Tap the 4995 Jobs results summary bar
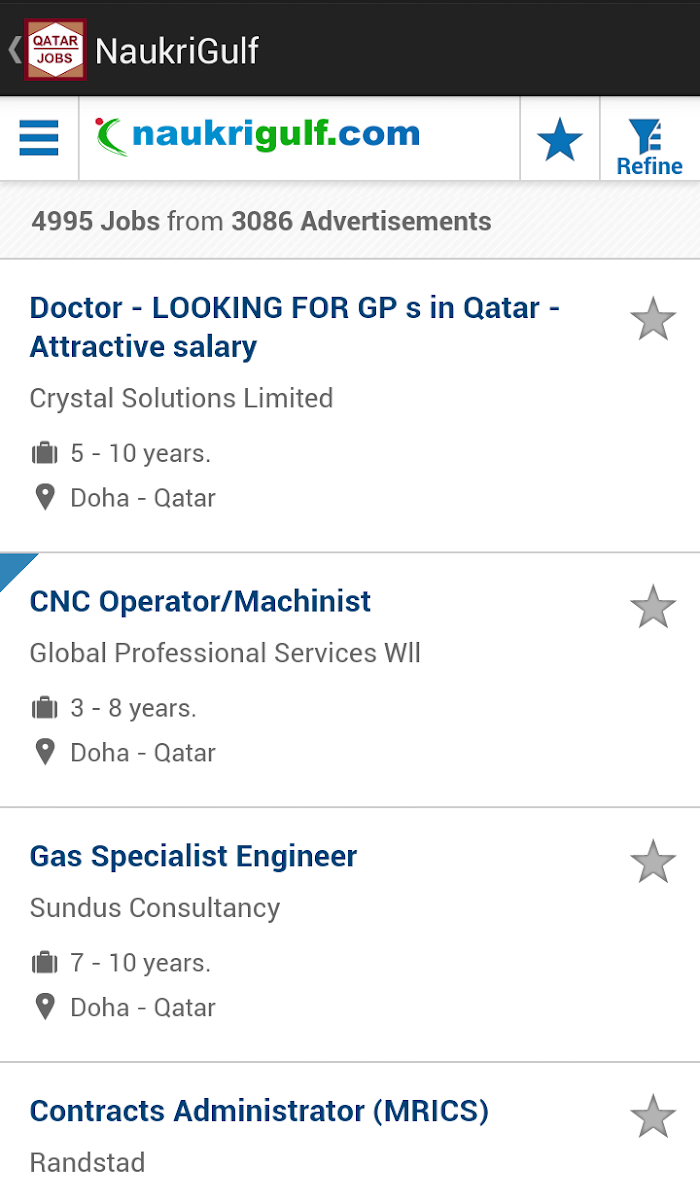Screen dimensions: 700x1204 350,221
